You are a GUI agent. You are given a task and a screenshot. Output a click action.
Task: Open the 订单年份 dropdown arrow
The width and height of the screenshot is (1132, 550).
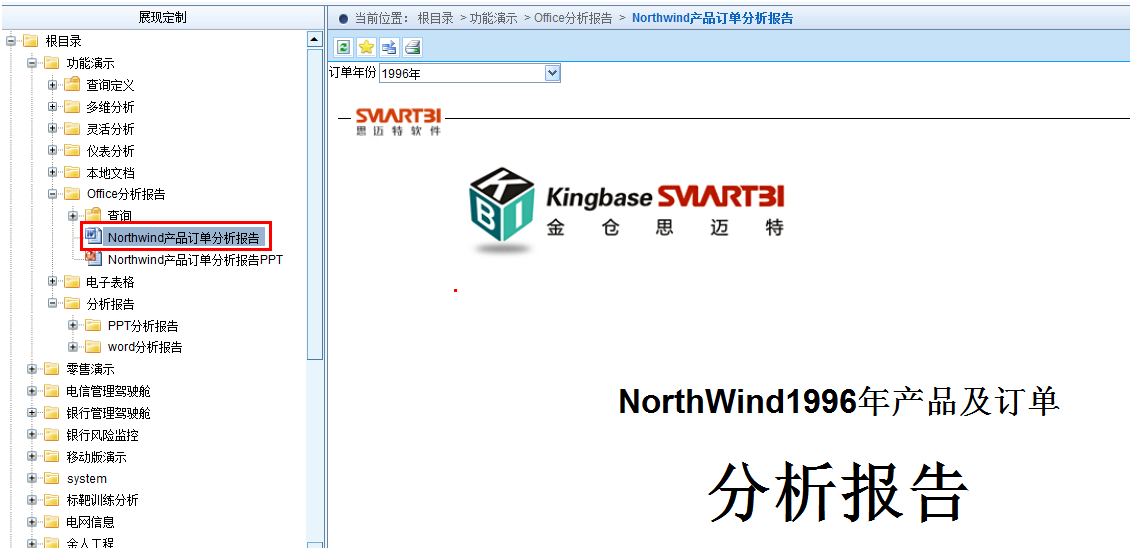coord(552,73)
